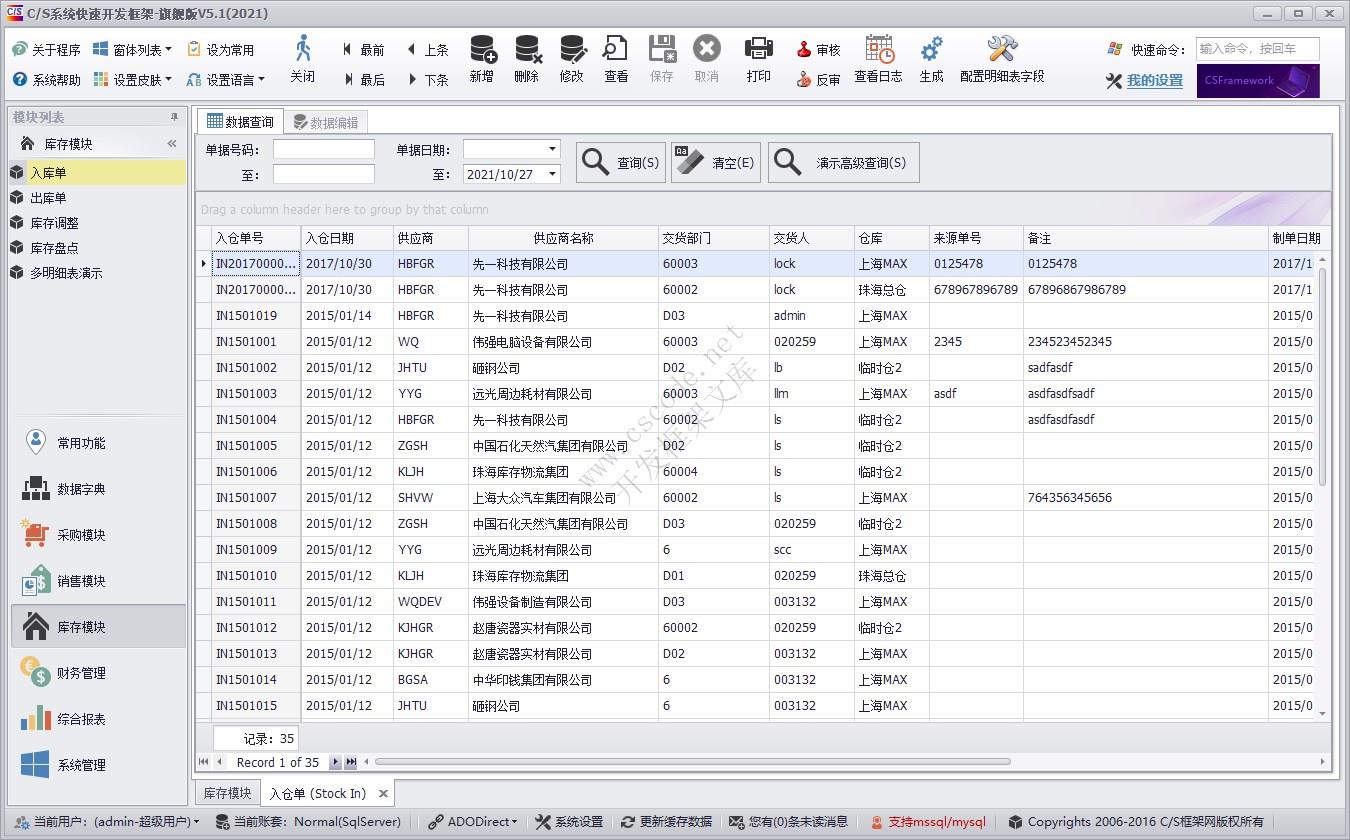Pin the 模块列表 panel with pushpin
The height and width of the screenshot is (840, 1350).
[174, 118]
